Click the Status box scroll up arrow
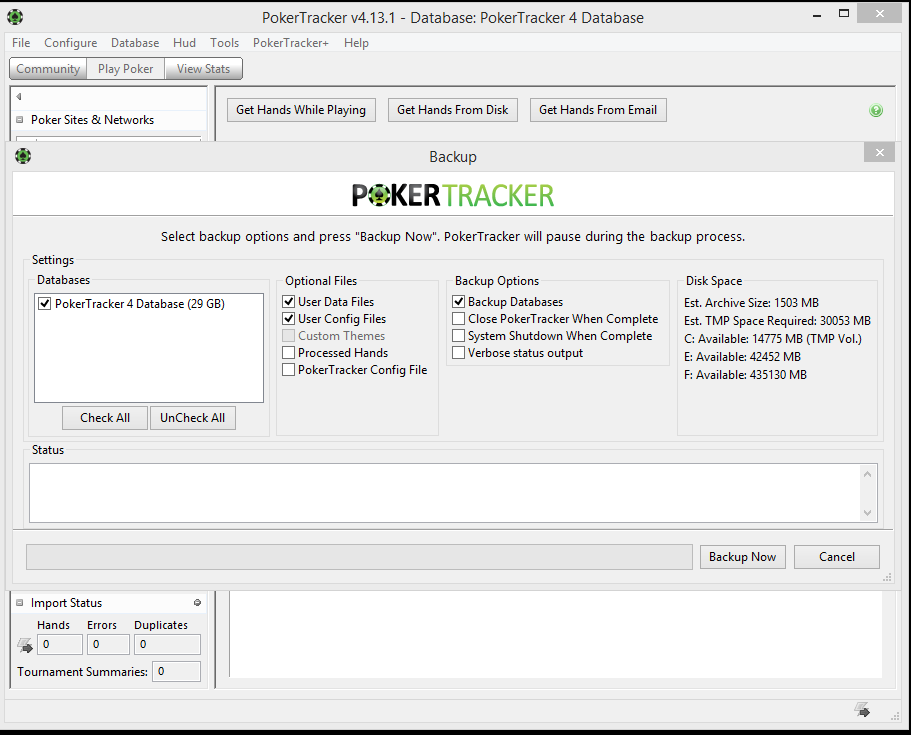The image size is (911, 735). tap(867, 474)
